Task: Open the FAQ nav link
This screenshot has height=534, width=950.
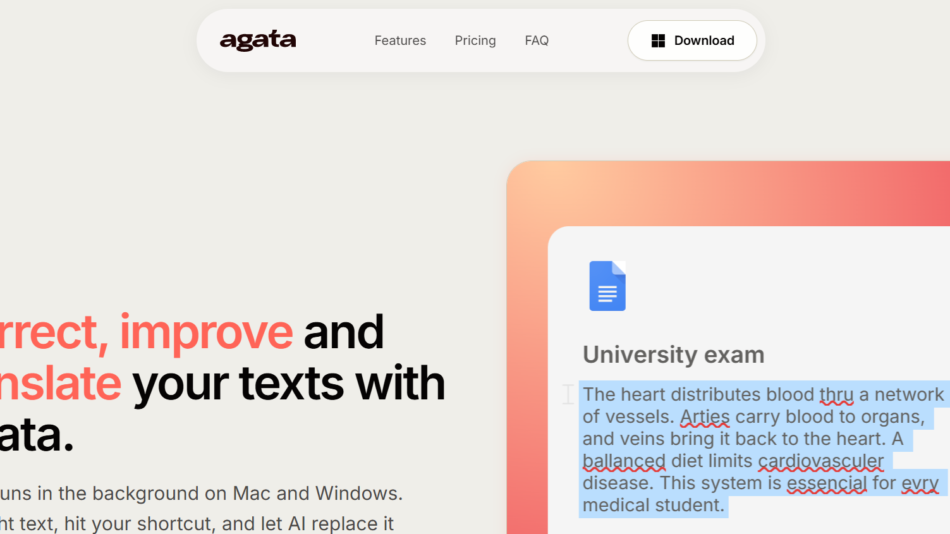Action: click(x=536, y=41)
